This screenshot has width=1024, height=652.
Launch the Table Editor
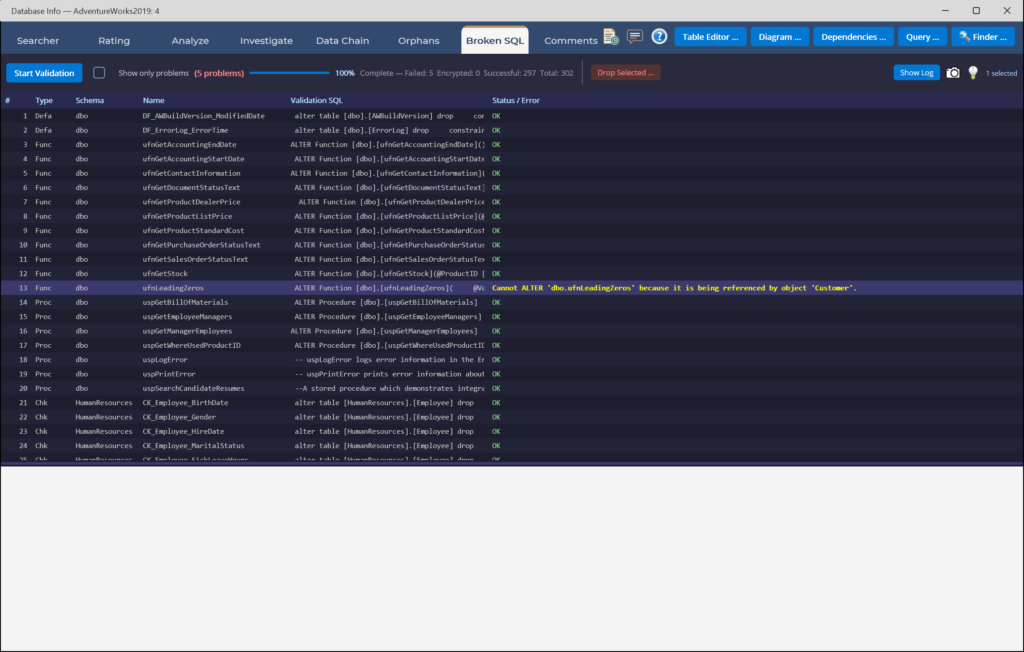tap(710, 37)
